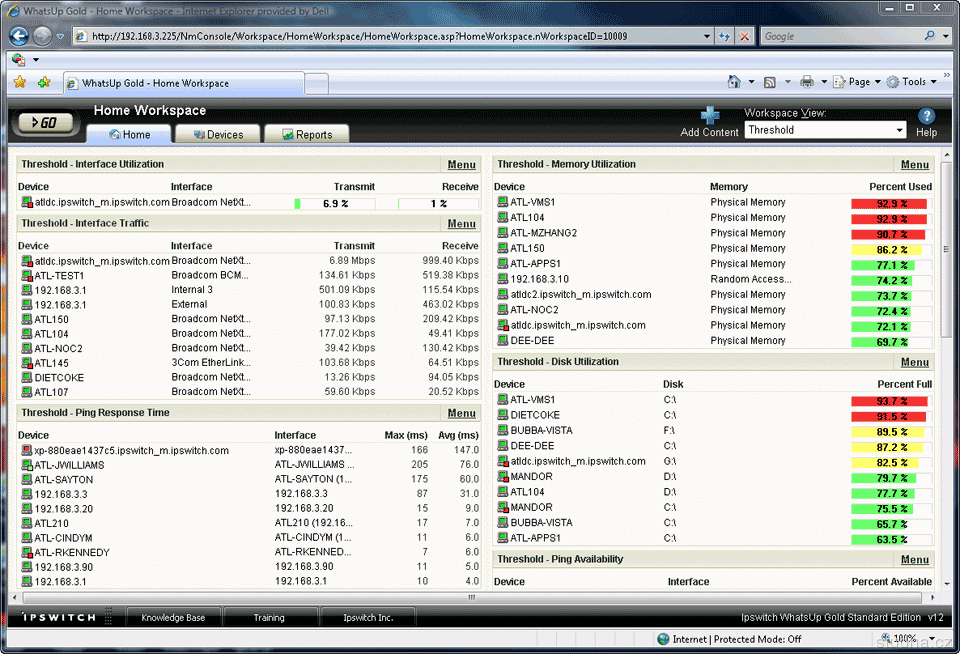This screenshot has width=960, height=654.
Task: Click the Print icon in toolbar
Action: tap(806, 82)
